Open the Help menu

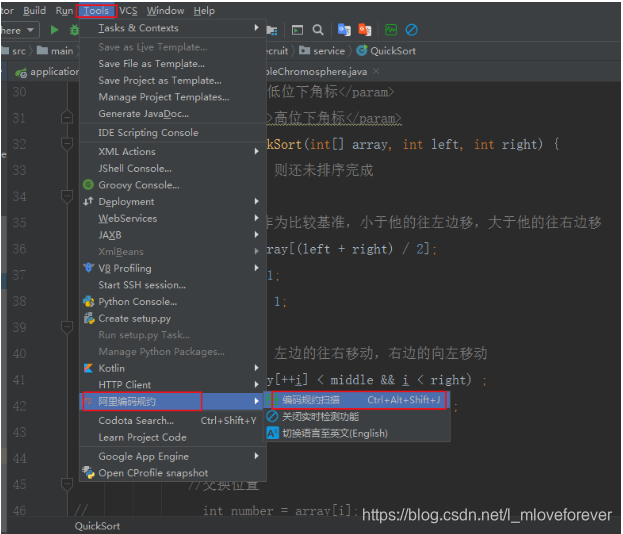point(204,11)
